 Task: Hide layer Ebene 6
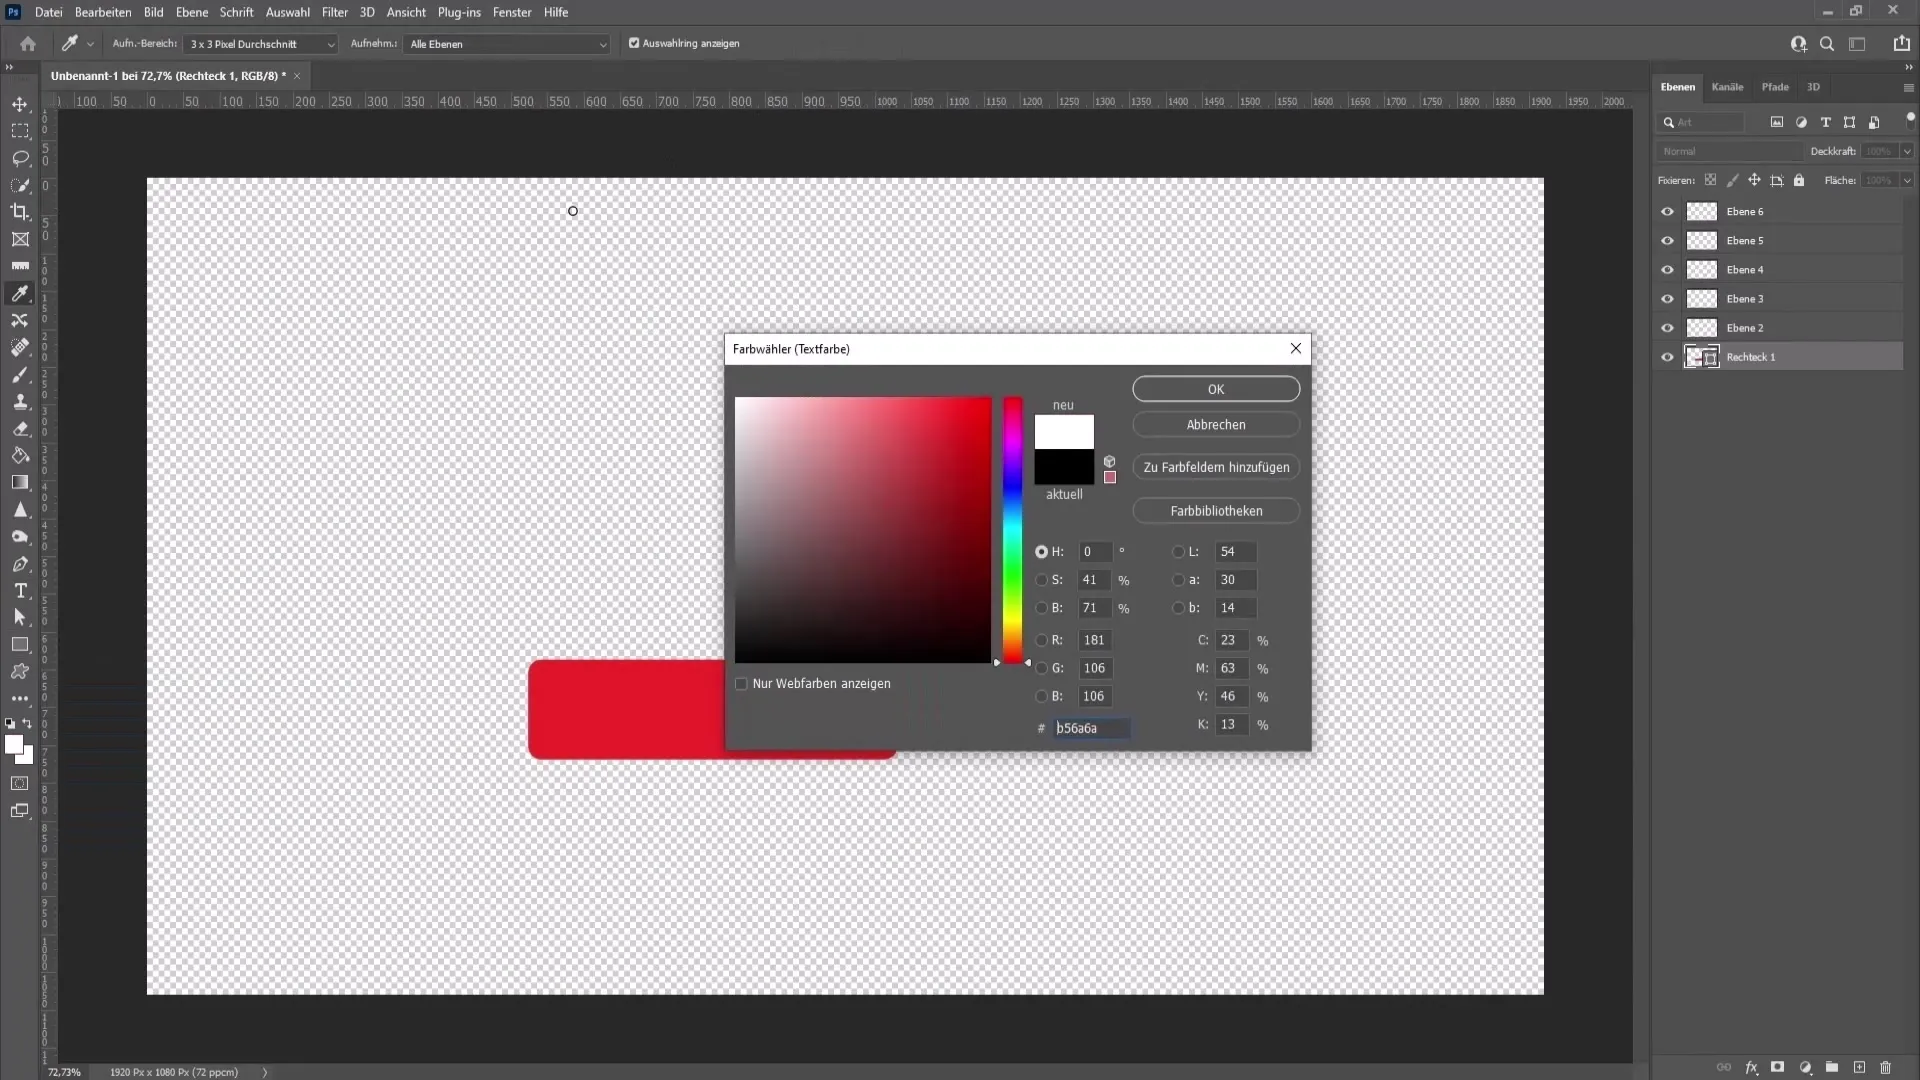[1667, 212]
